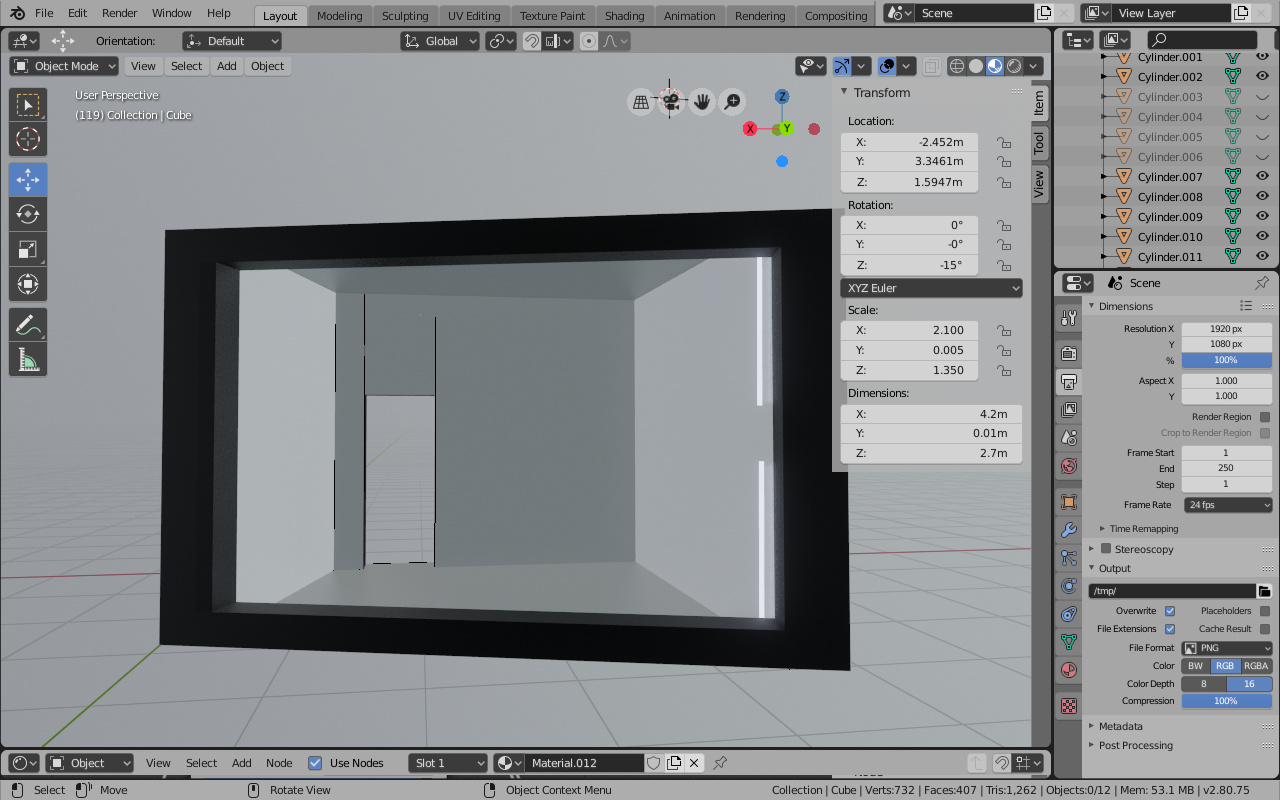Switch to orthographic grid view icon
The image size is (1280, 800).
tap(641, 101)
